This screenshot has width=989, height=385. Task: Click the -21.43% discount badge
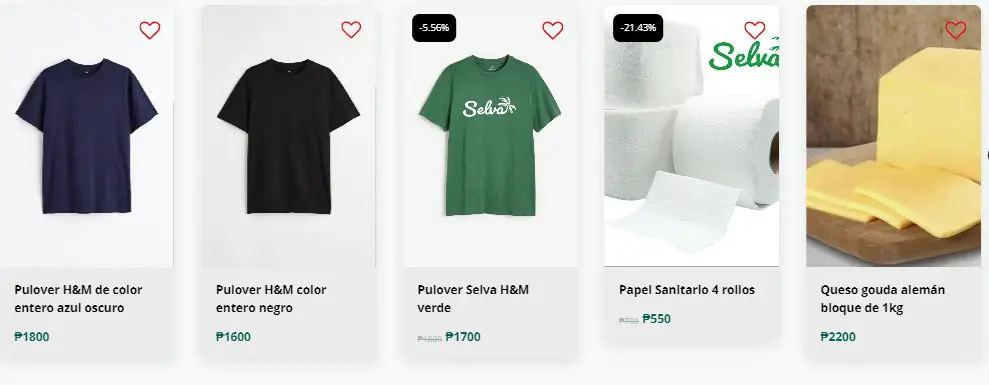pos(638,28)
